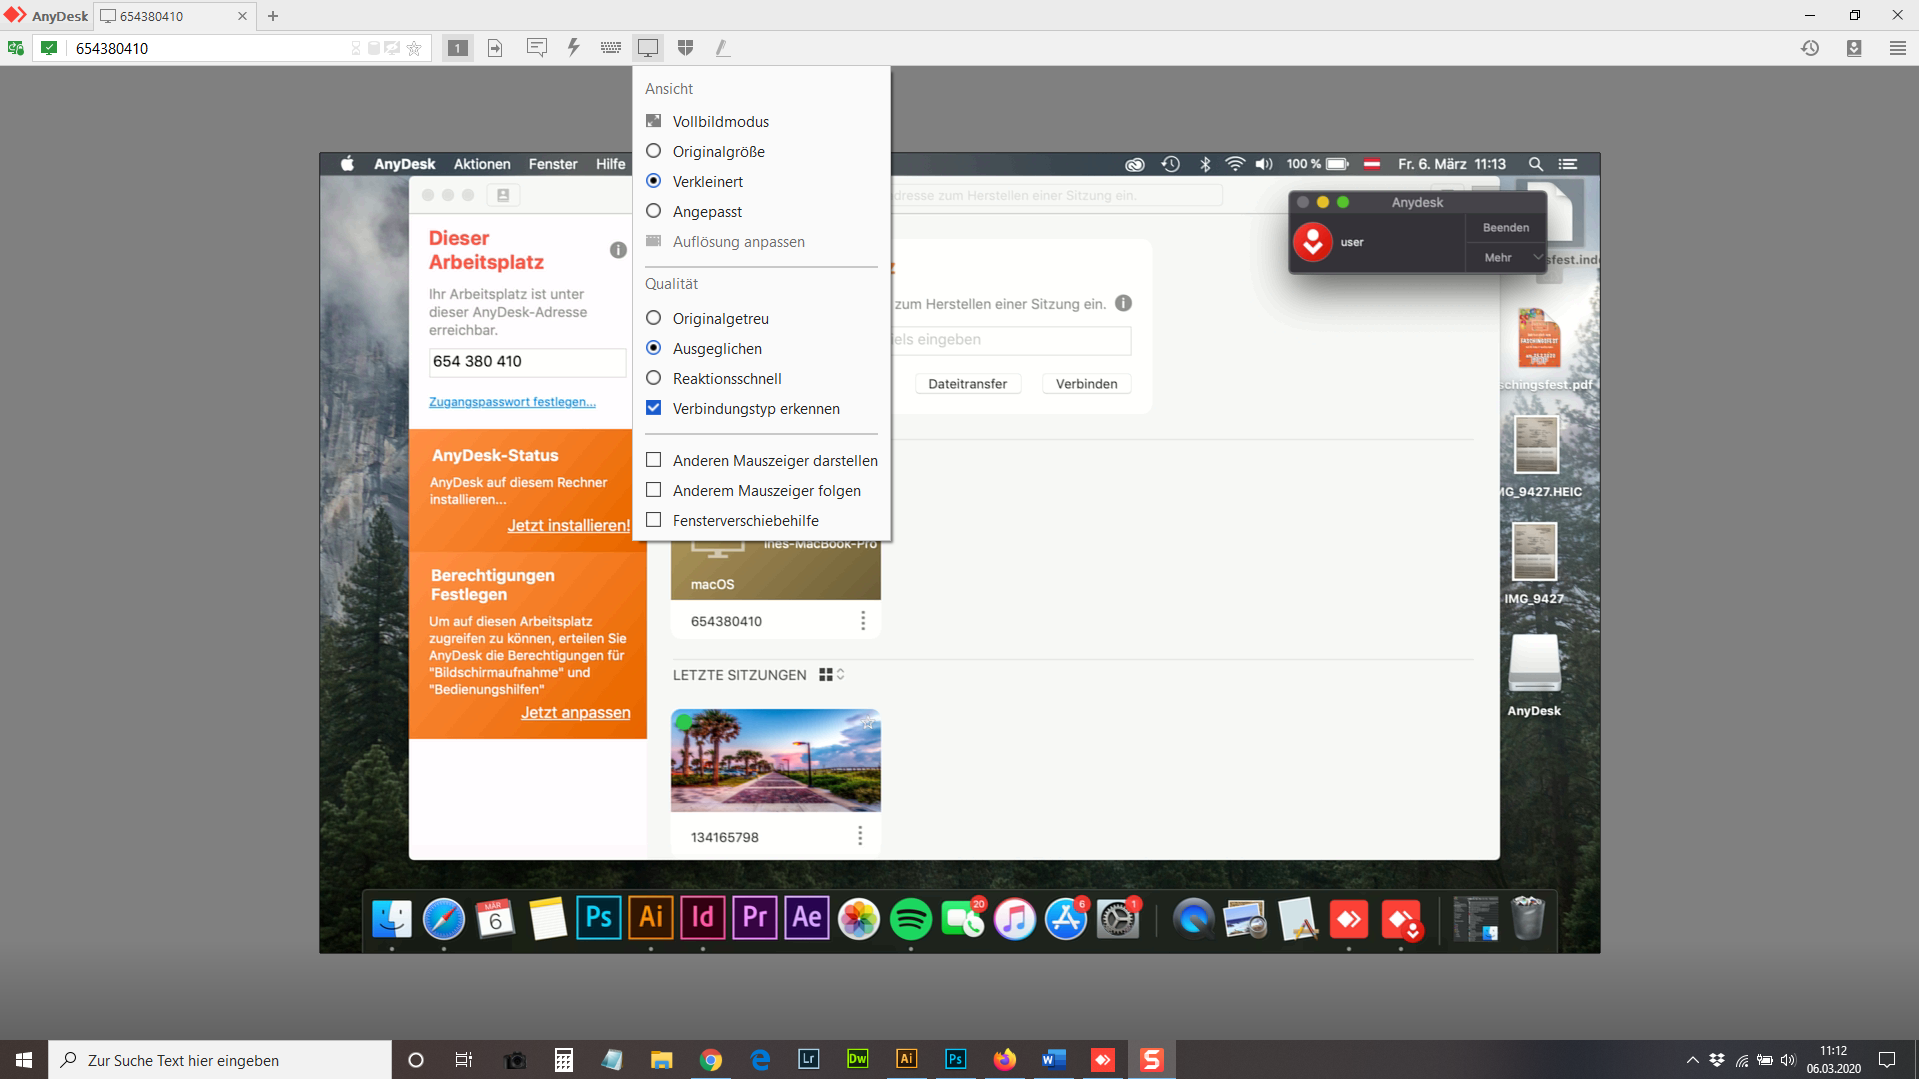The height and width of the screenshot is (1079, 1919).
Task: Open the Fenster menu on the Mac
Action: [553, 164]
